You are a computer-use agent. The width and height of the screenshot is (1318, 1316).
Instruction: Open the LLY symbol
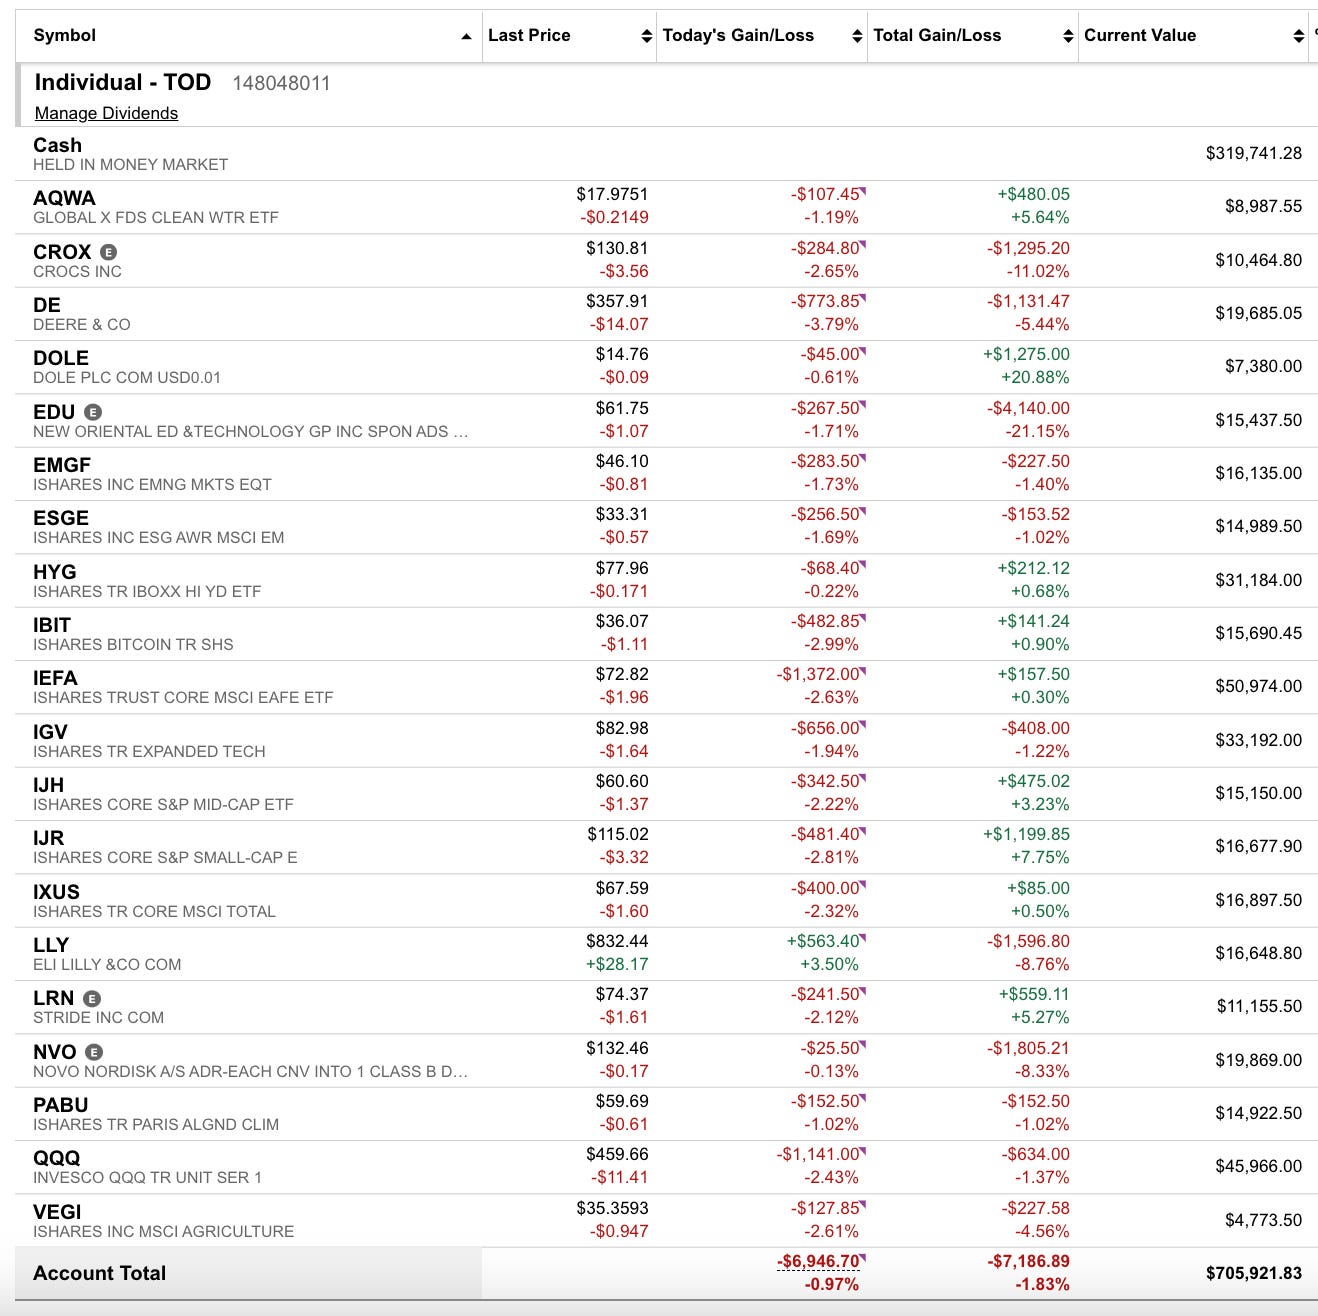click(x=51, y=945)
